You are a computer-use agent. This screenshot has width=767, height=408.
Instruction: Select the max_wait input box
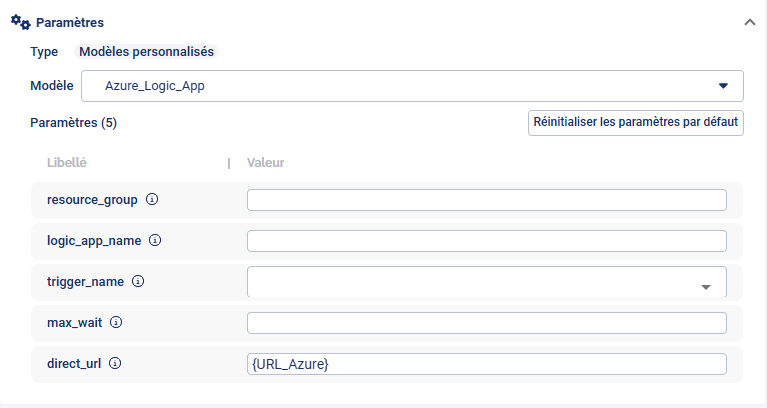click(x=486, y=323)
